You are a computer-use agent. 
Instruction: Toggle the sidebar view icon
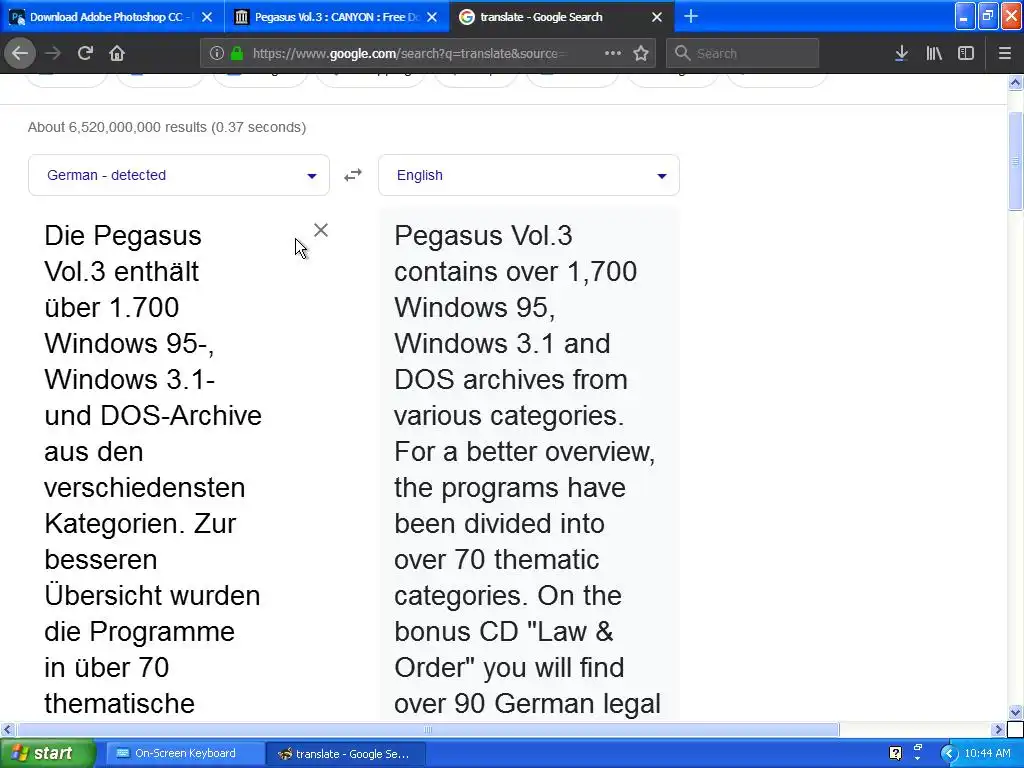(x=966, y=54)
